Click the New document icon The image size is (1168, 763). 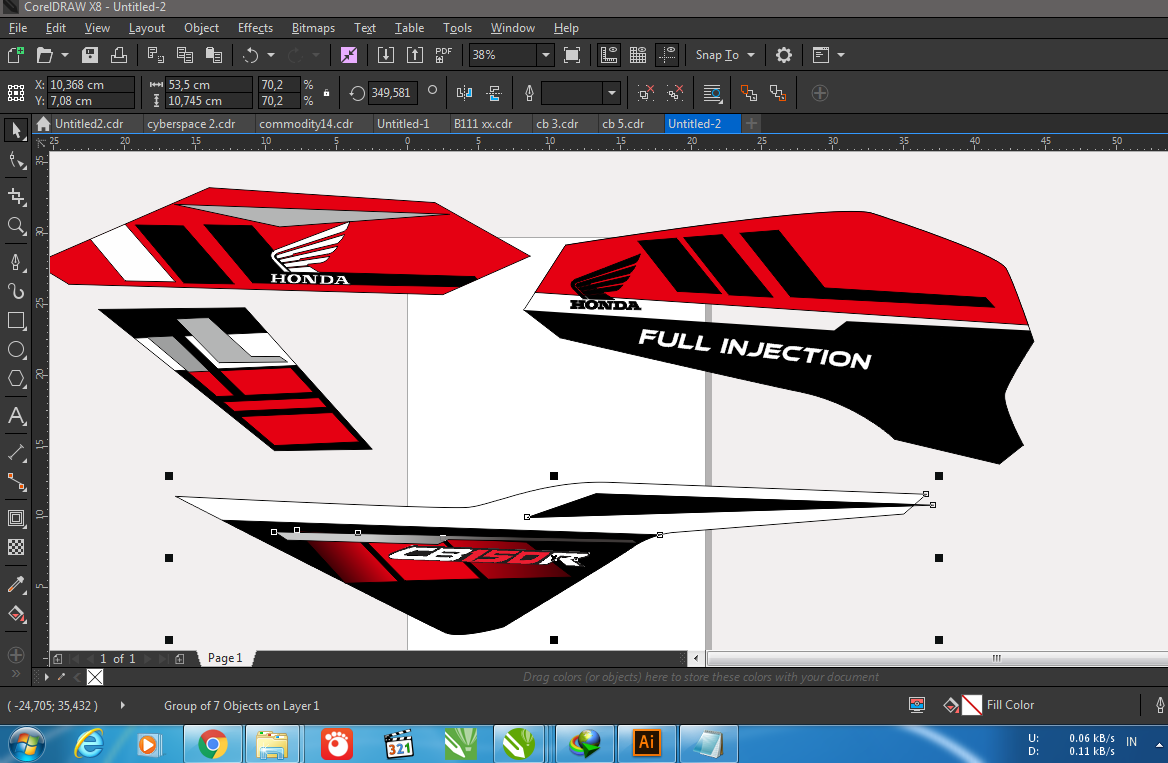click(15, 55)
